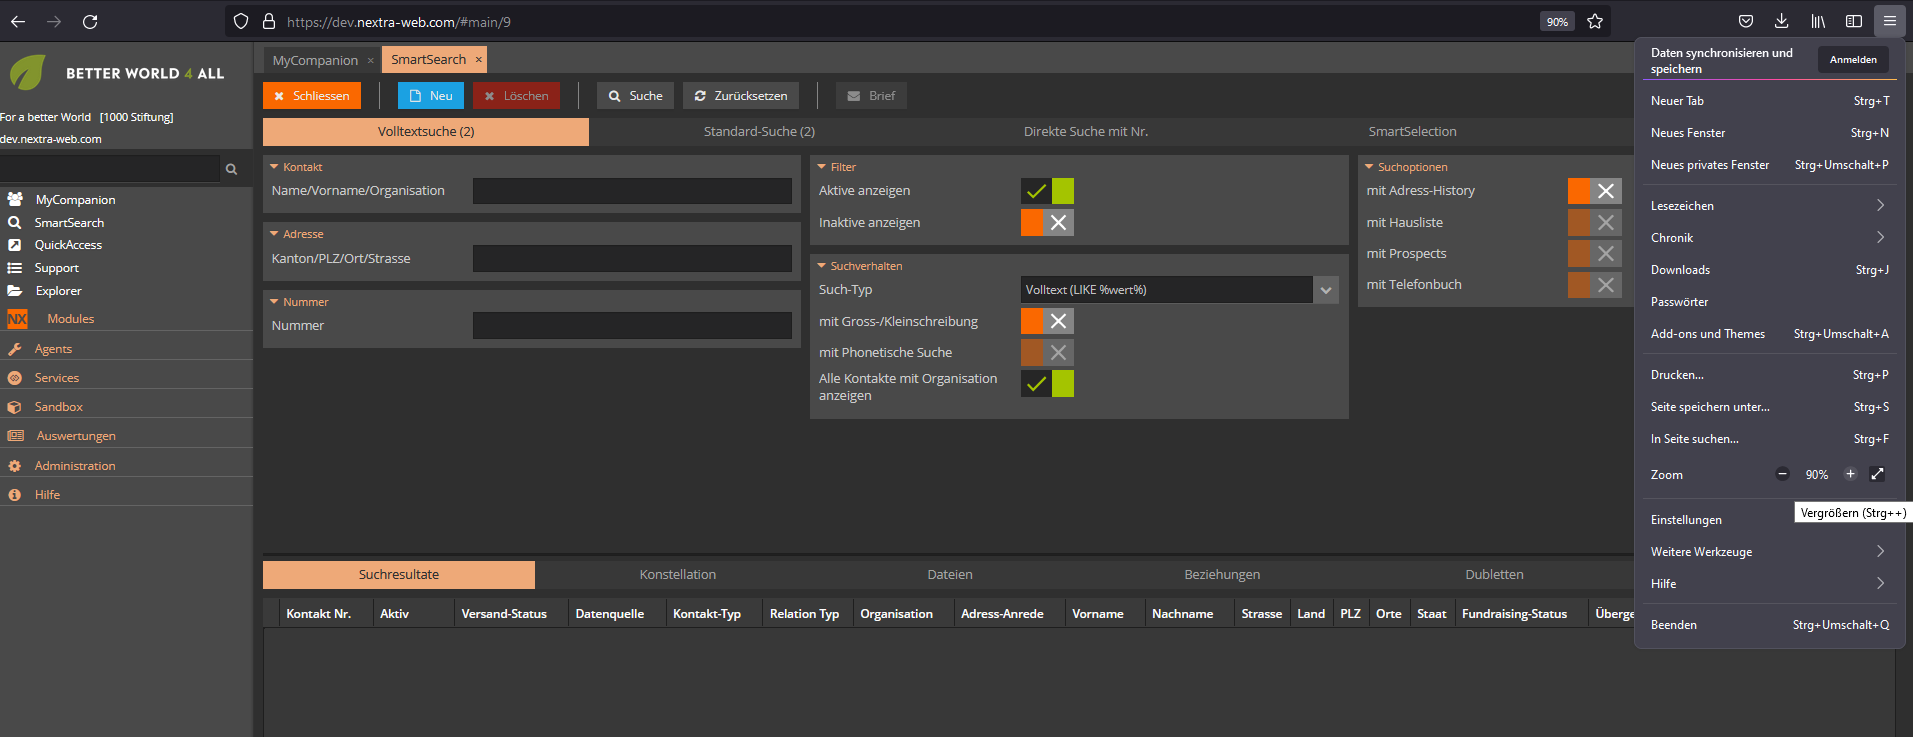Bookmark page with star icon

(1595, 21)
